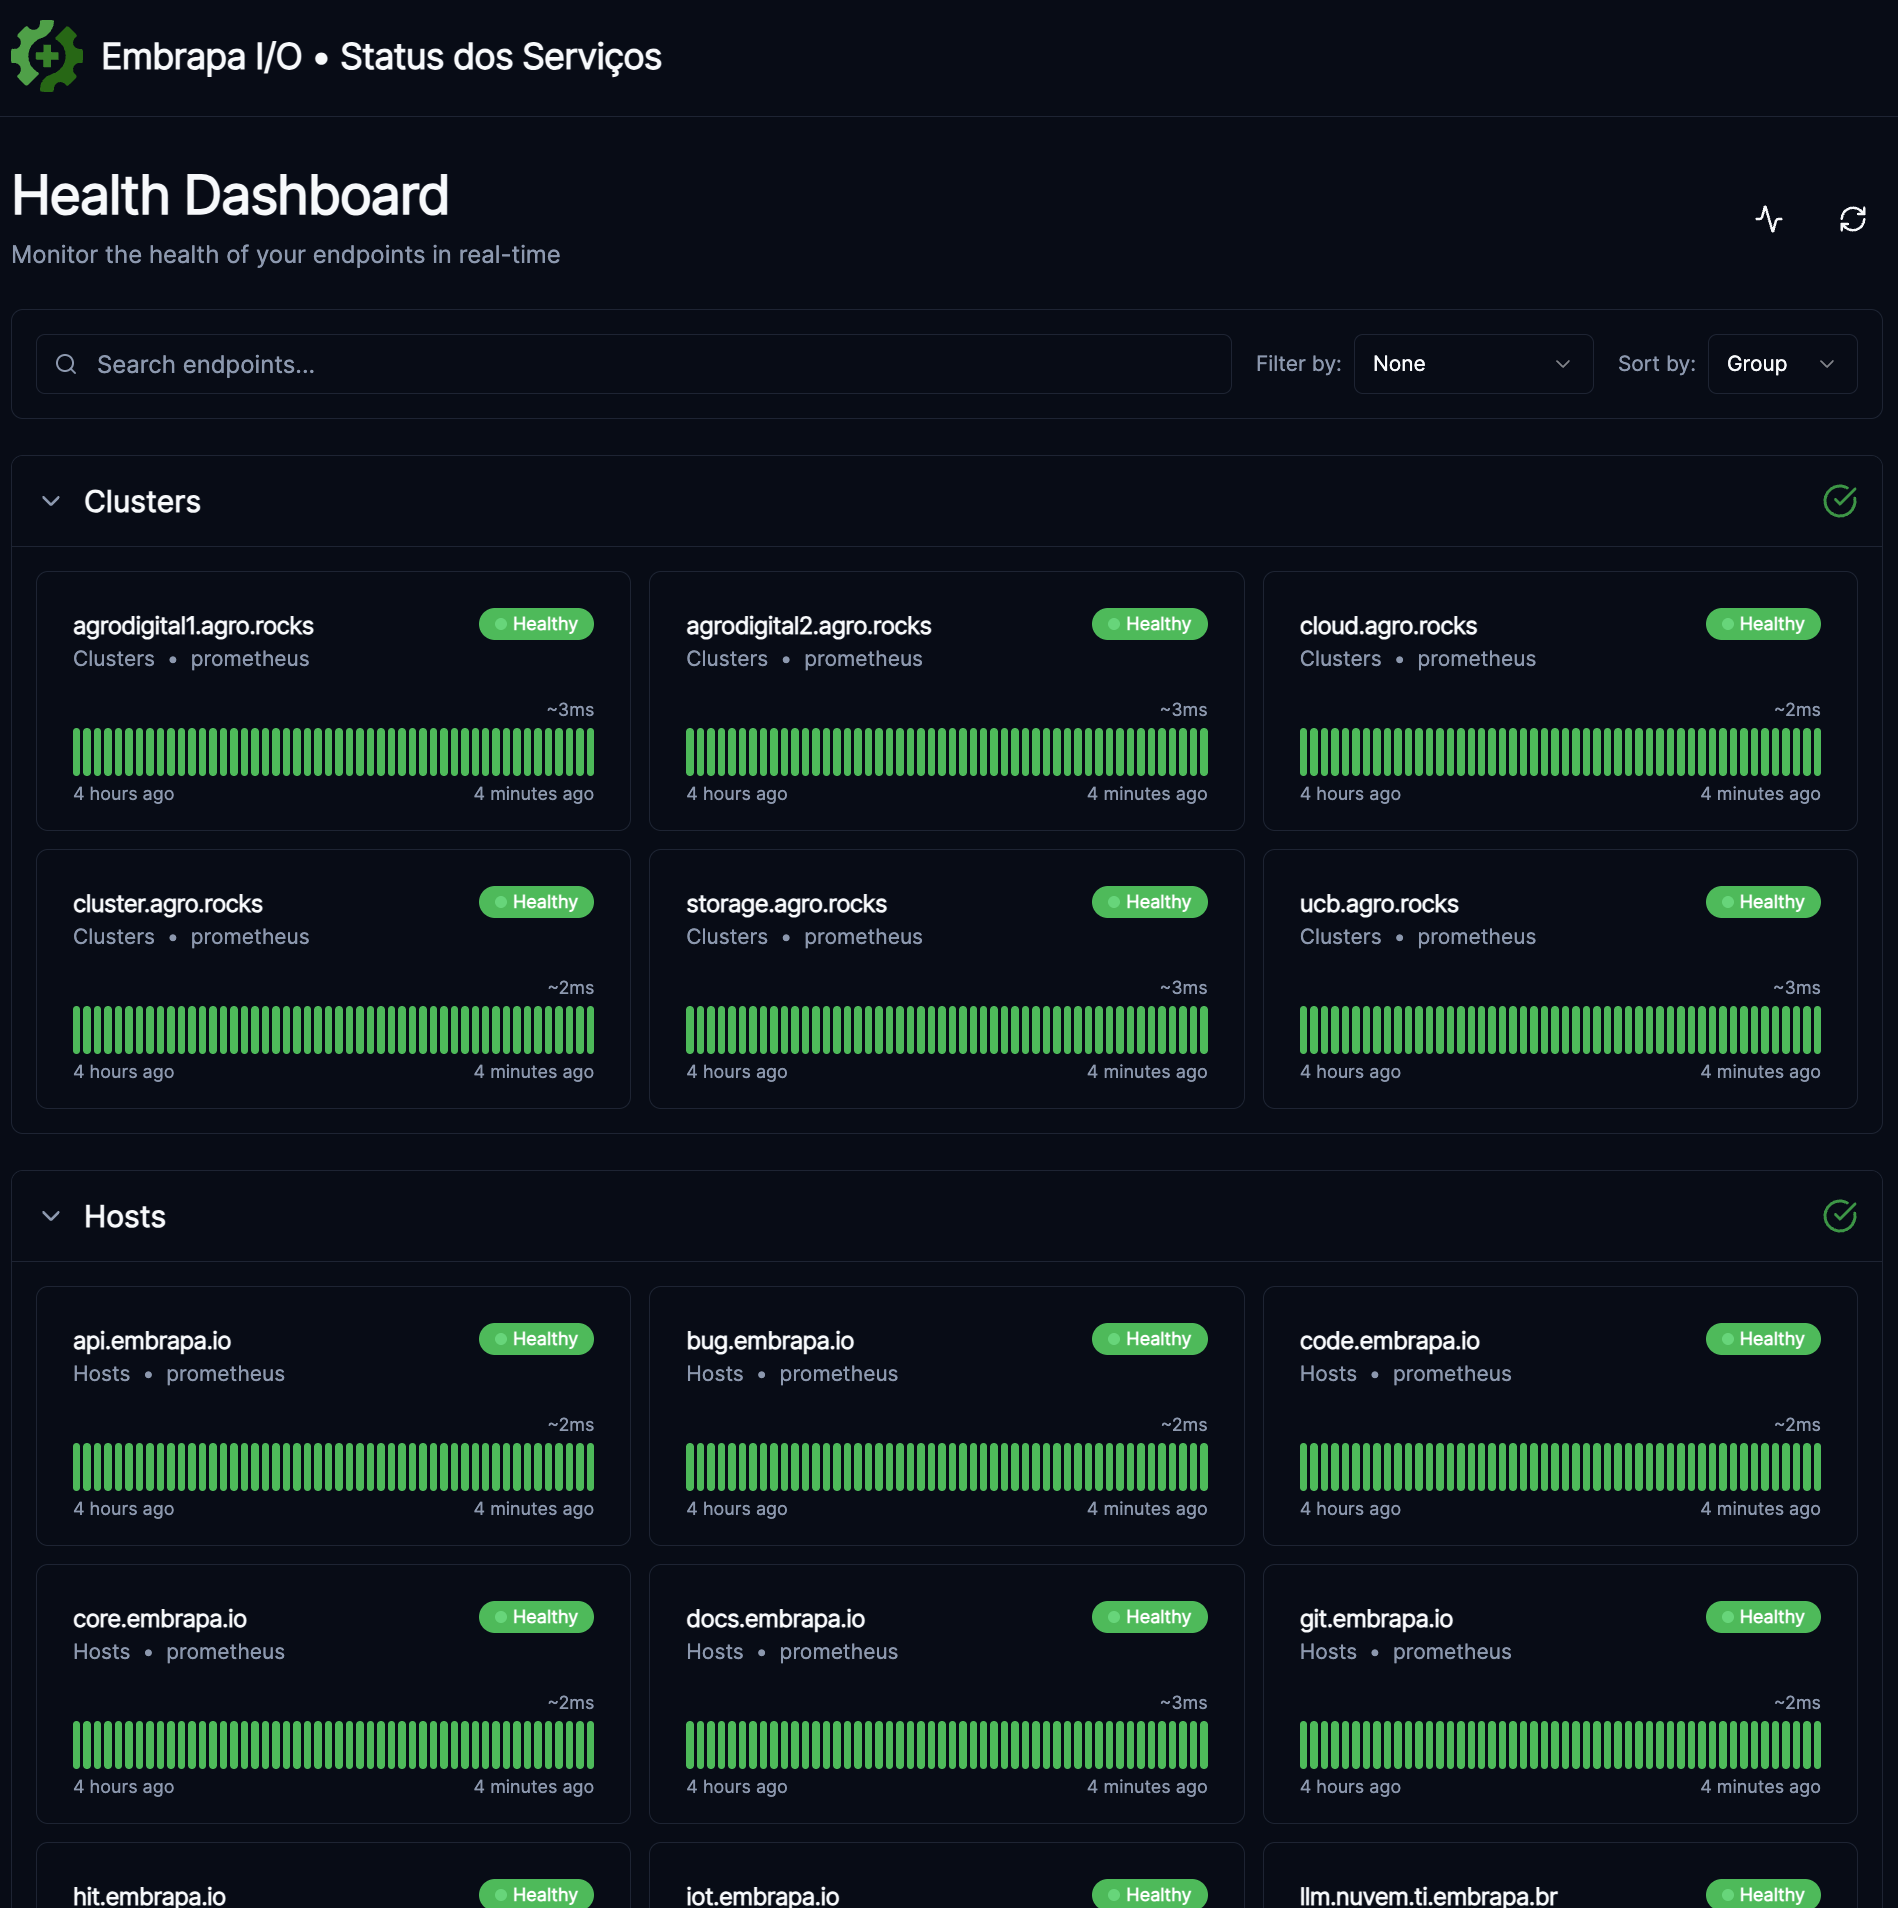Click "4 hours ago" on code.embrapa.io card
This screenshot has height=1908, width=1898.
pyautogui.click(x=1350, y=1508)
